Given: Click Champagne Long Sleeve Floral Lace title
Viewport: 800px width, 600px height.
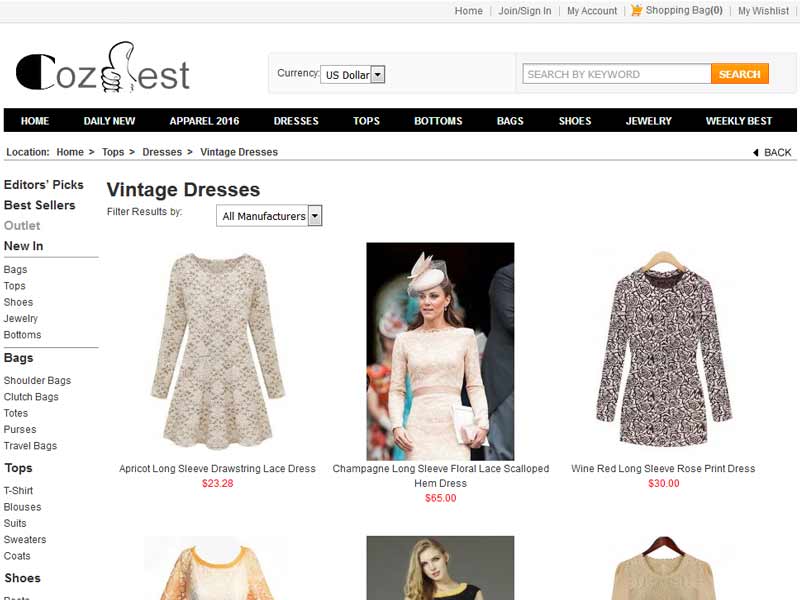Looking at the screenshot, I should [440, 476].
